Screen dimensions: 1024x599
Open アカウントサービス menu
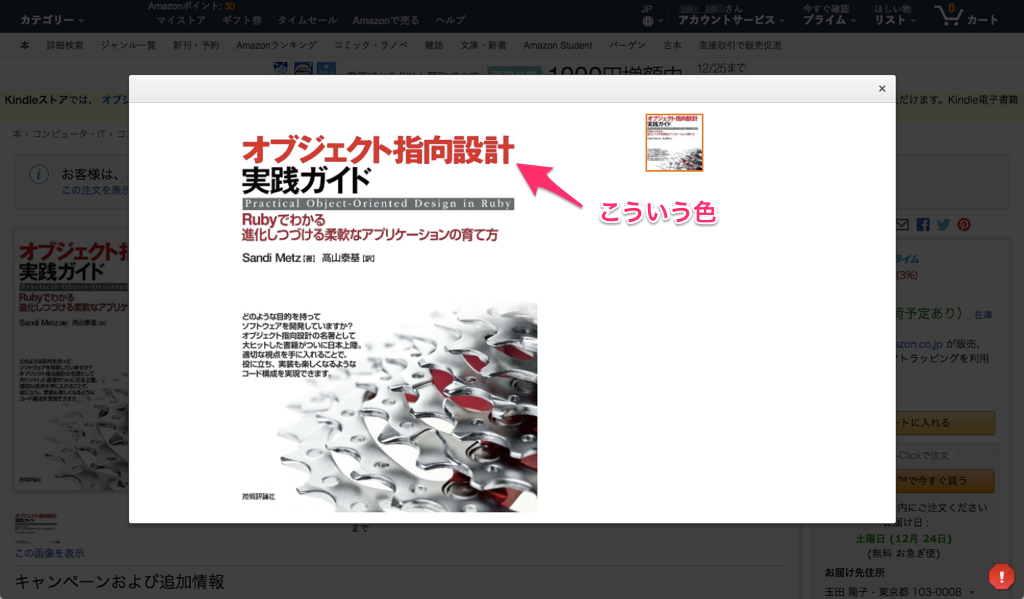(x=731, y=20)
